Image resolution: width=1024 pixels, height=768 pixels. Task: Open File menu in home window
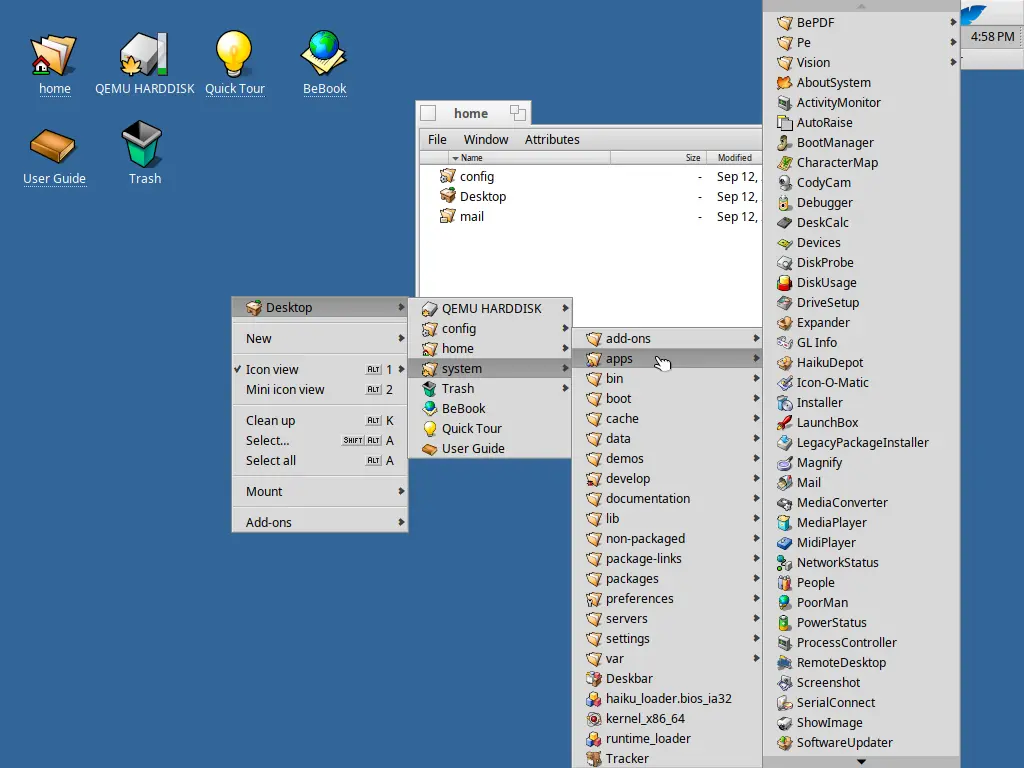437,140
